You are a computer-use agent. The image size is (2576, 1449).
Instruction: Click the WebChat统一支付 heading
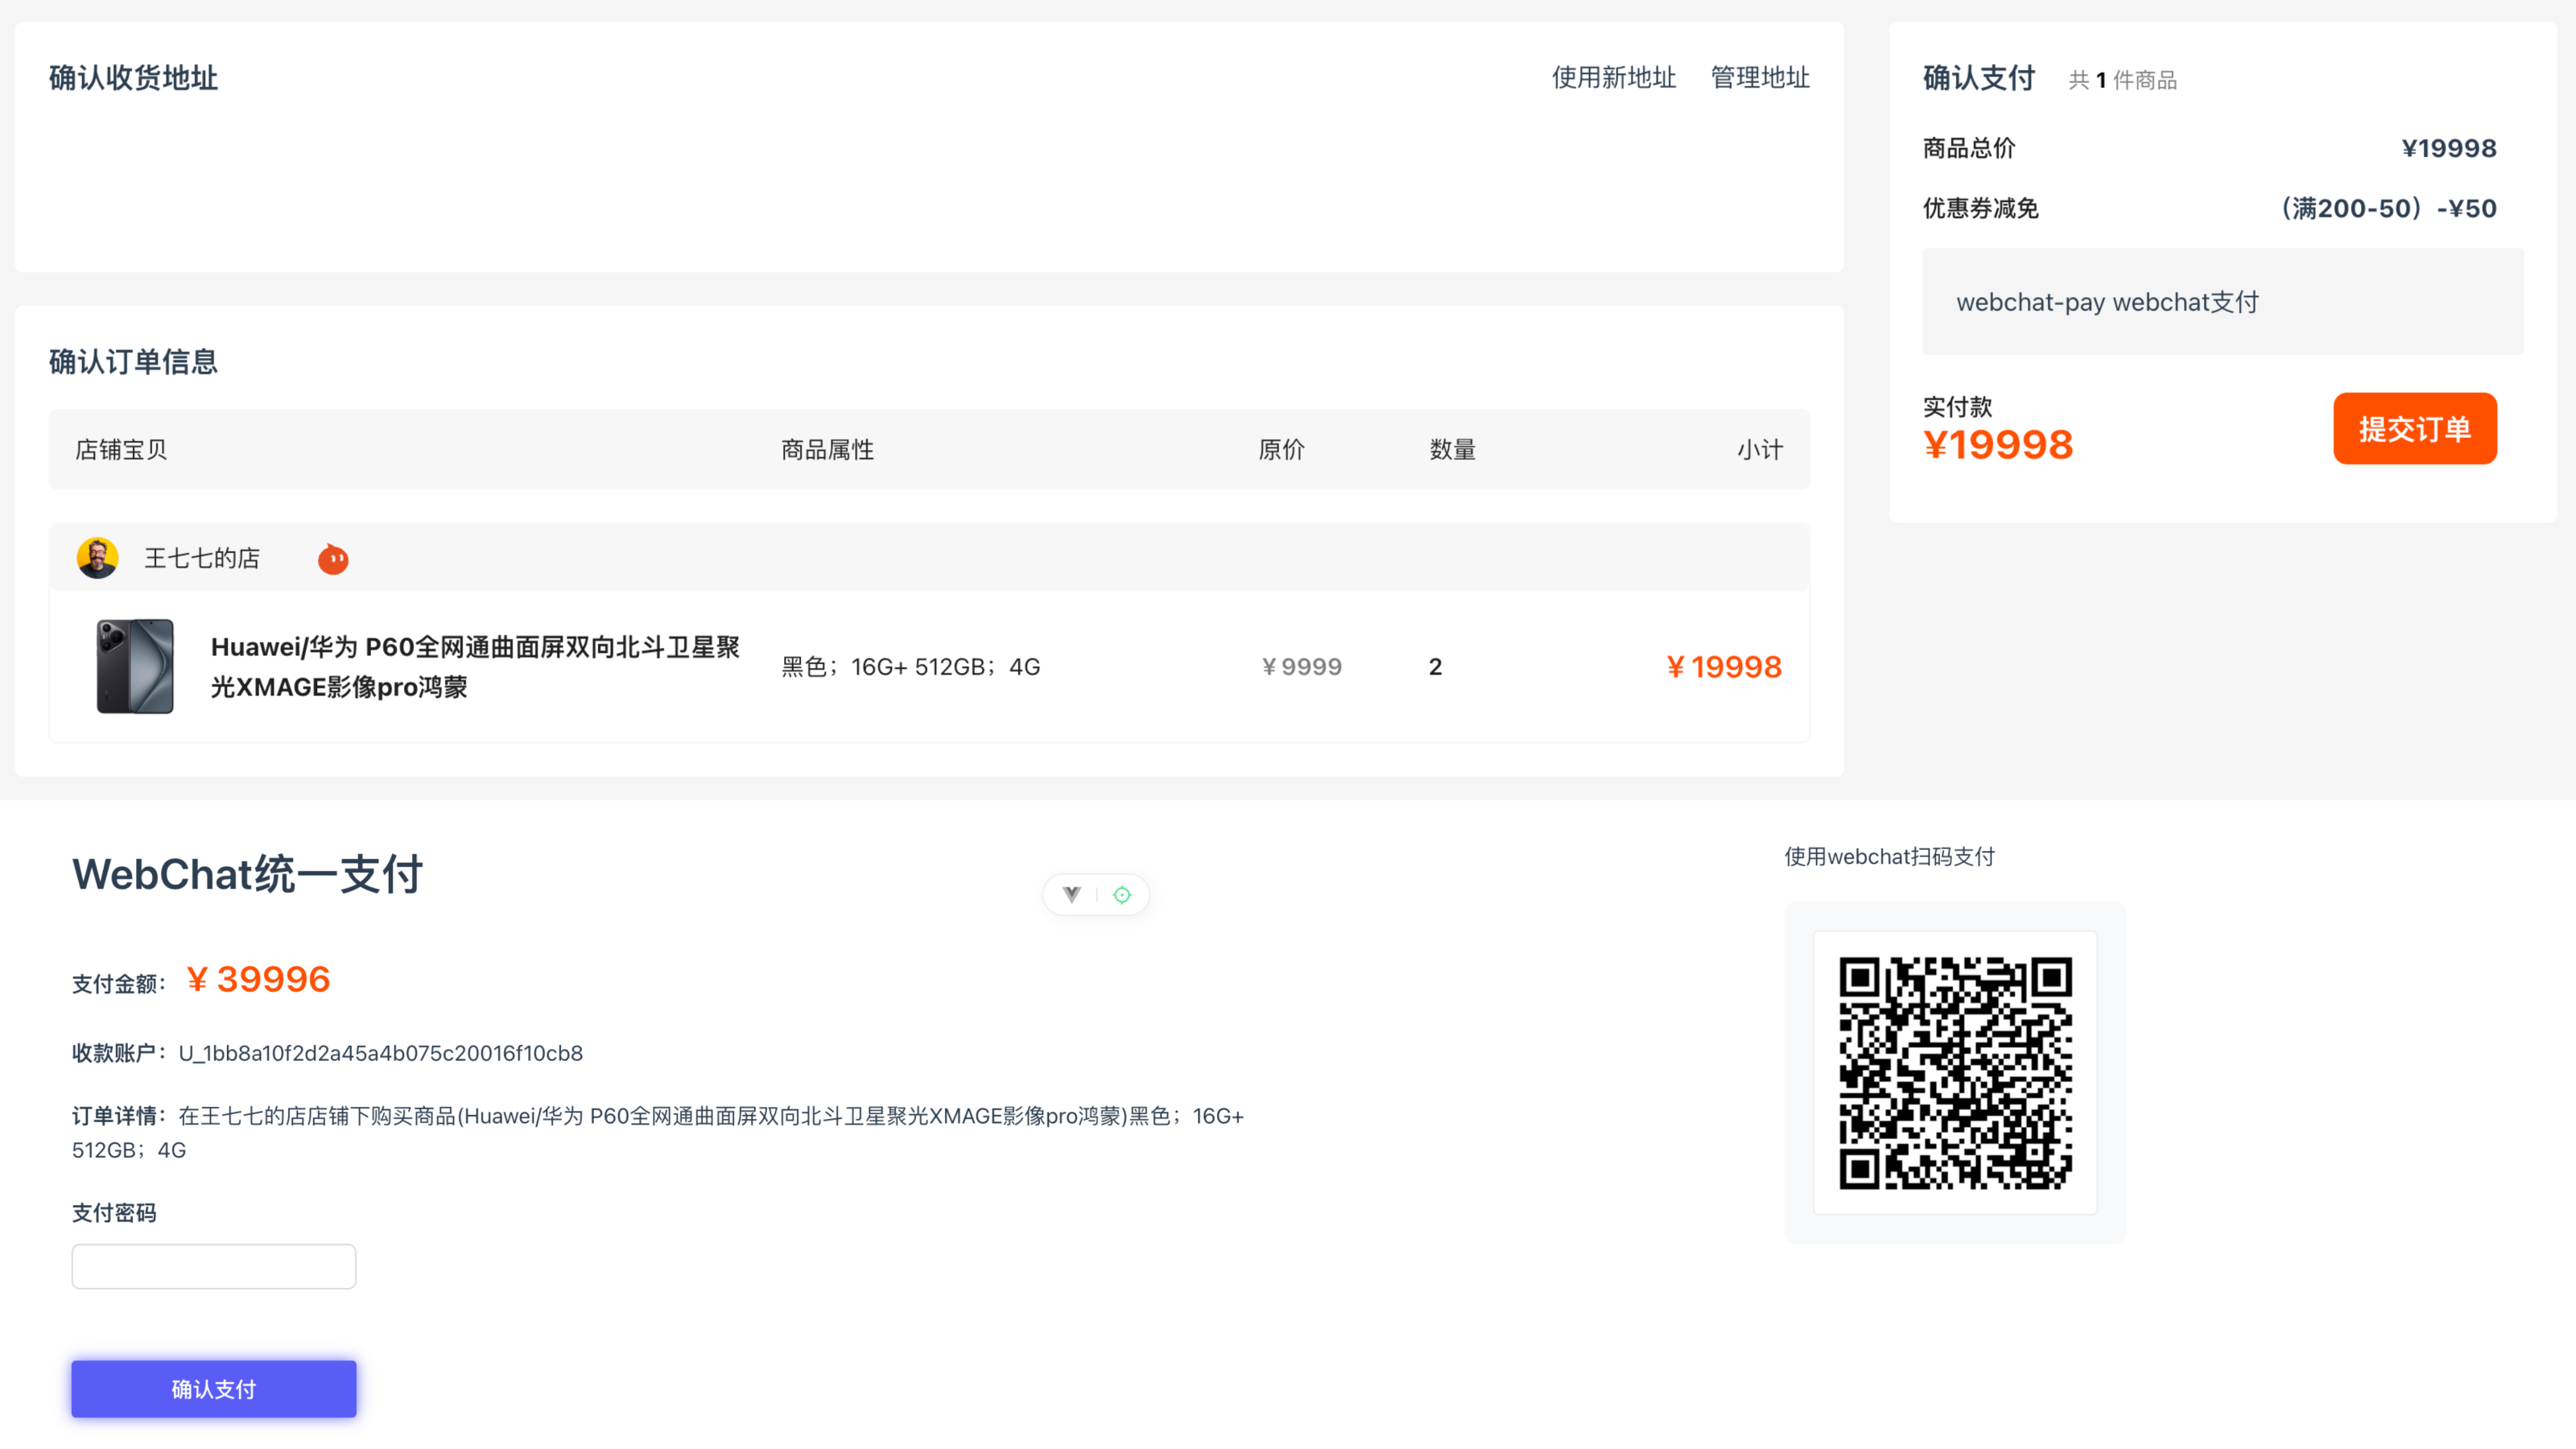[x=248, y=874]
